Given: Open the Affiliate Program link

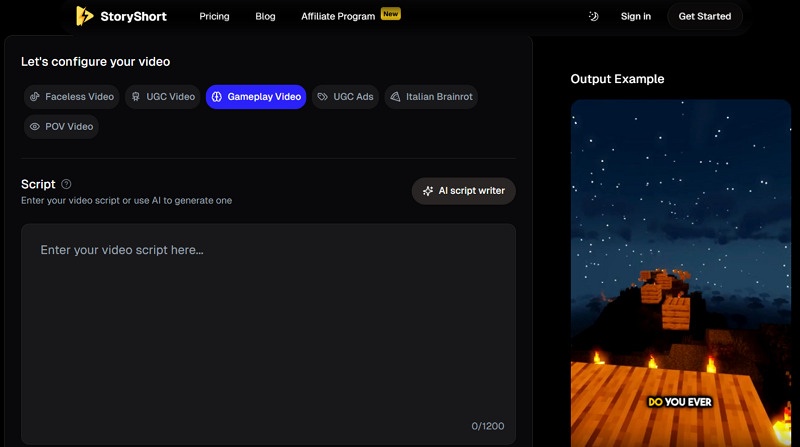Looking at the screenshot, I should click(338, 16).
